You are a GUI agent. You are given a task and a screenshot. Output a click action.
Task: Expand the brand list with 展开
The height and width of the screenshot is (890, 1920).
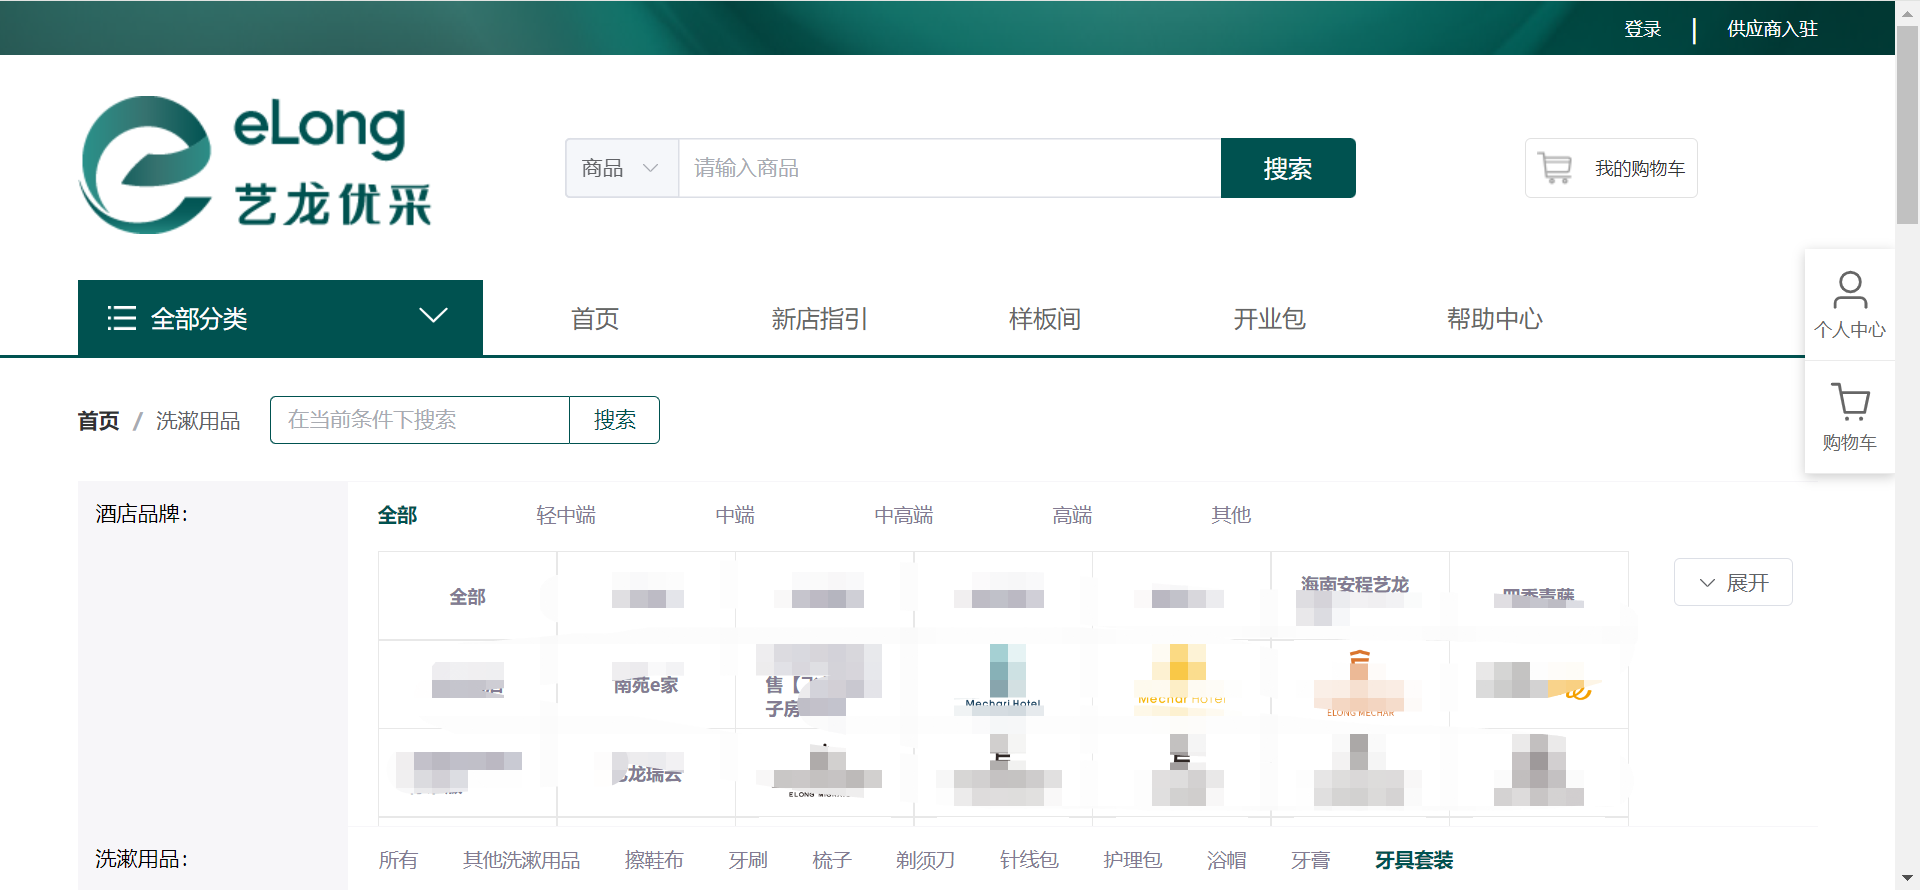click(1733, 582)
